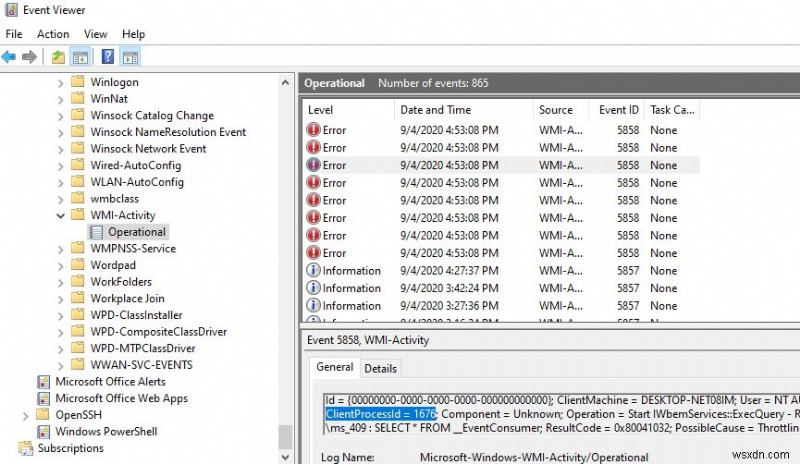This screenshot has height=464, width=800.
Task: Open the View menu
Action: [x=95, y=34]
